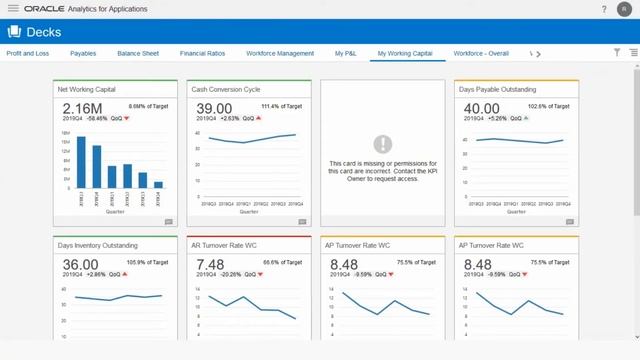640x360 pixels.
Task: Click the -58.46% change value
Action: (x=97, y=118)
